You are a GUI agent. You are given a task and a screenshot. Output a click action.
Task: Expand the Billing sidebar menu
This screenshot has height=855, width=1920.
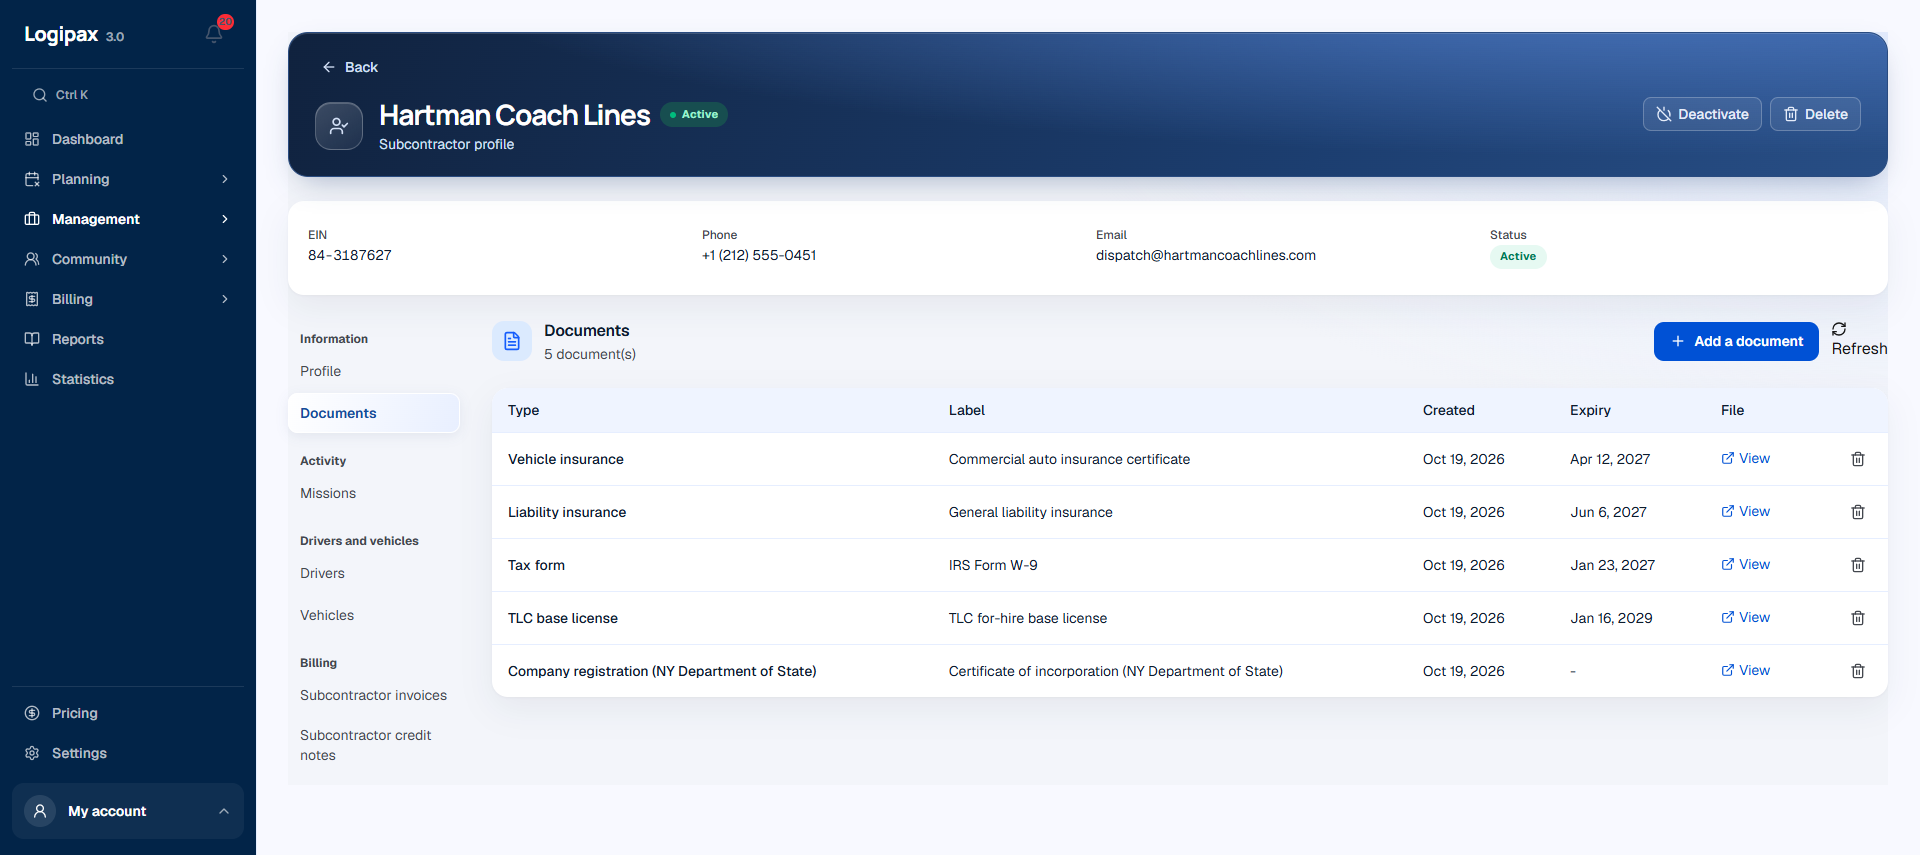[x=128, y=299]
